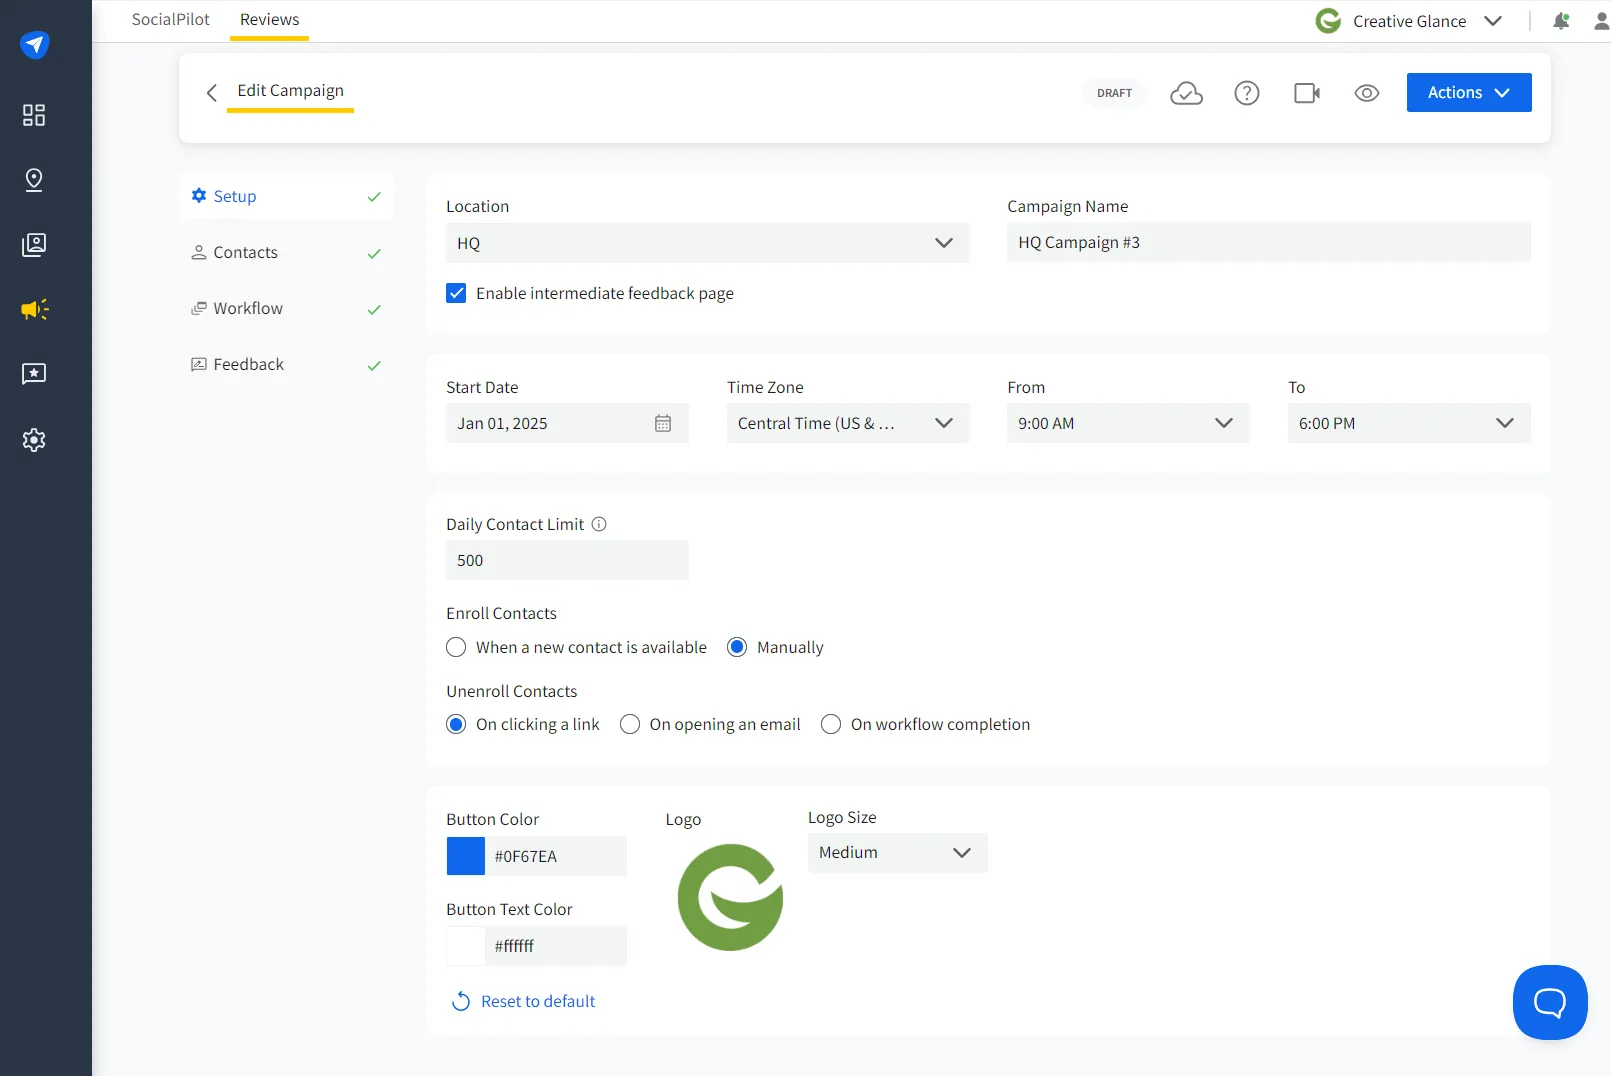Select the yellow megaphone campaigns icon

(33, 310)
